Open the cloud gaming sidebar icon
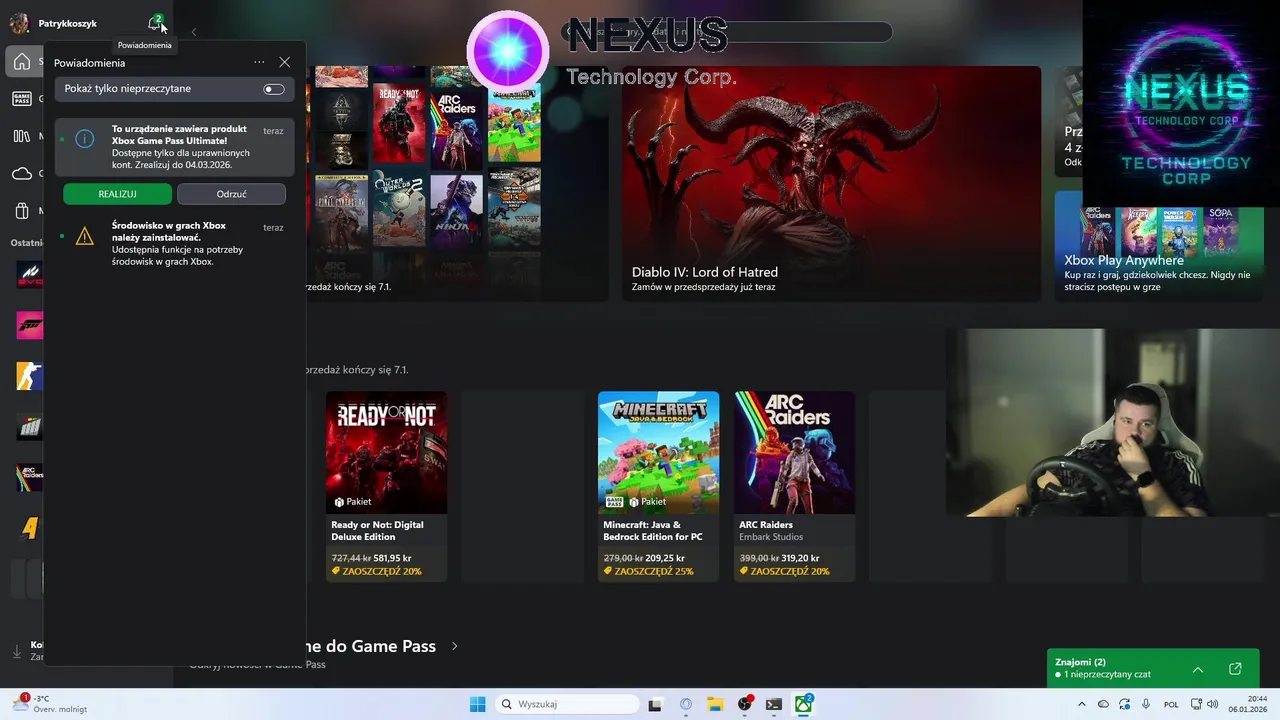Image resolution: width=1280 pixels, height=720 pixels. (x=21, y=173)
